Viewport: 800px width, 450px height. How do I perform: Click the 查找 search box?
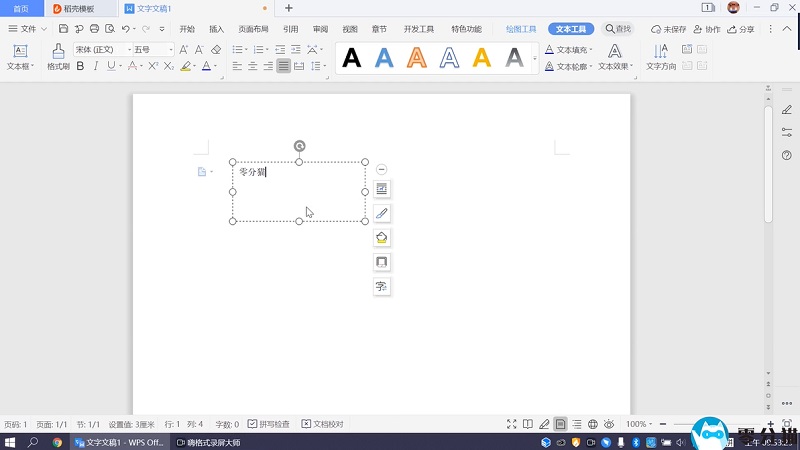pyautogui.click(x=618, y=29)
